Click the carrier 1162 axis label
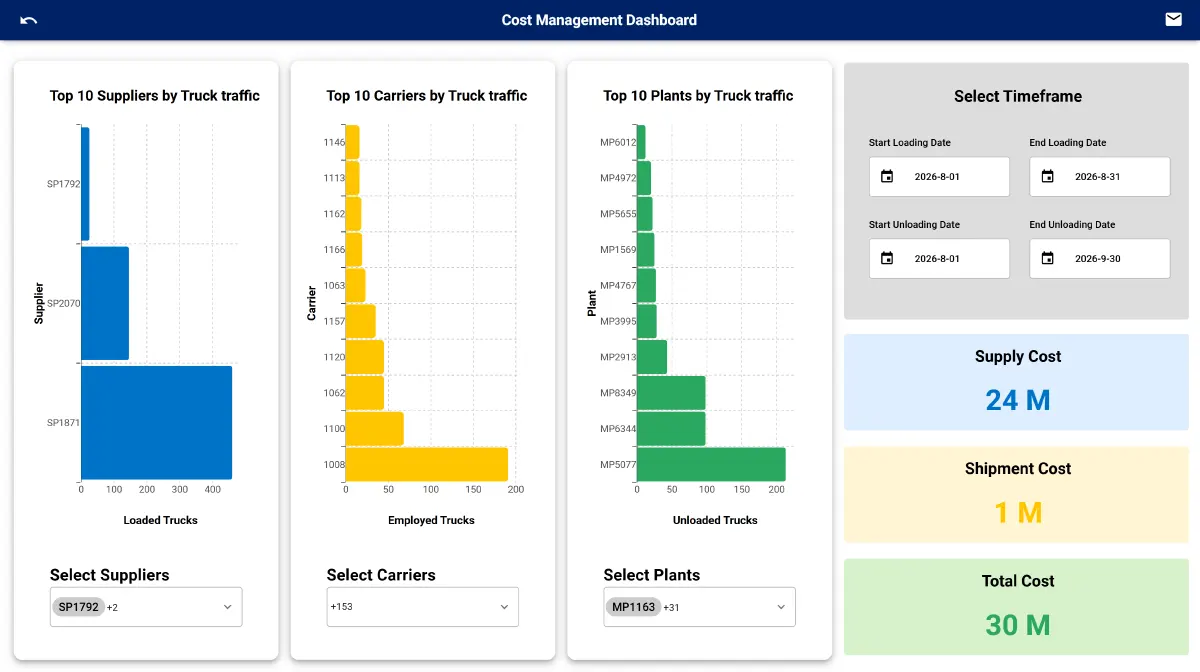 tap(334, 214)
